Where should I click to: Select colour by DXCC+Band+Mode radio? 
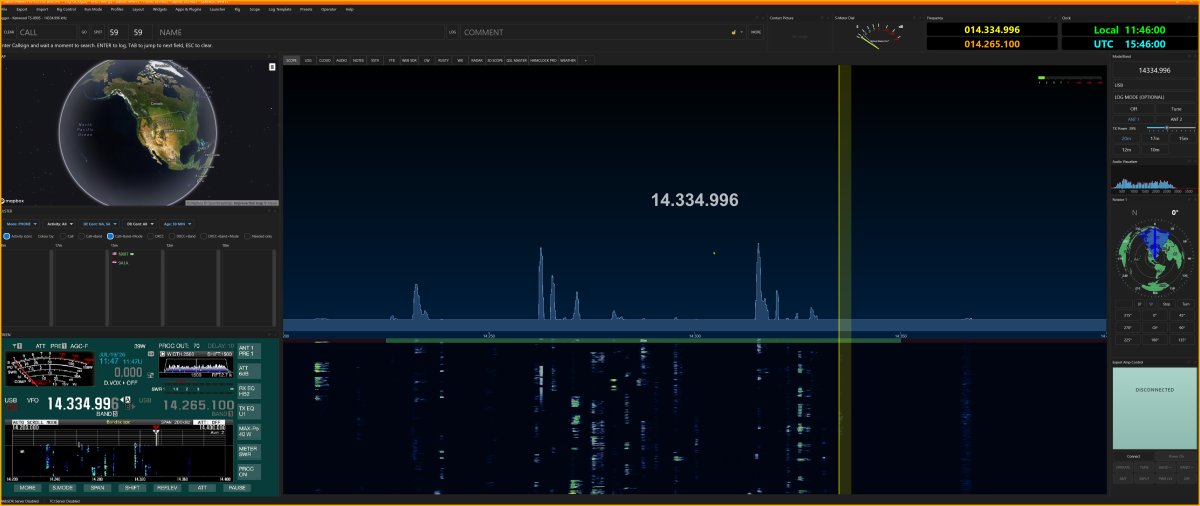(204, 236)
